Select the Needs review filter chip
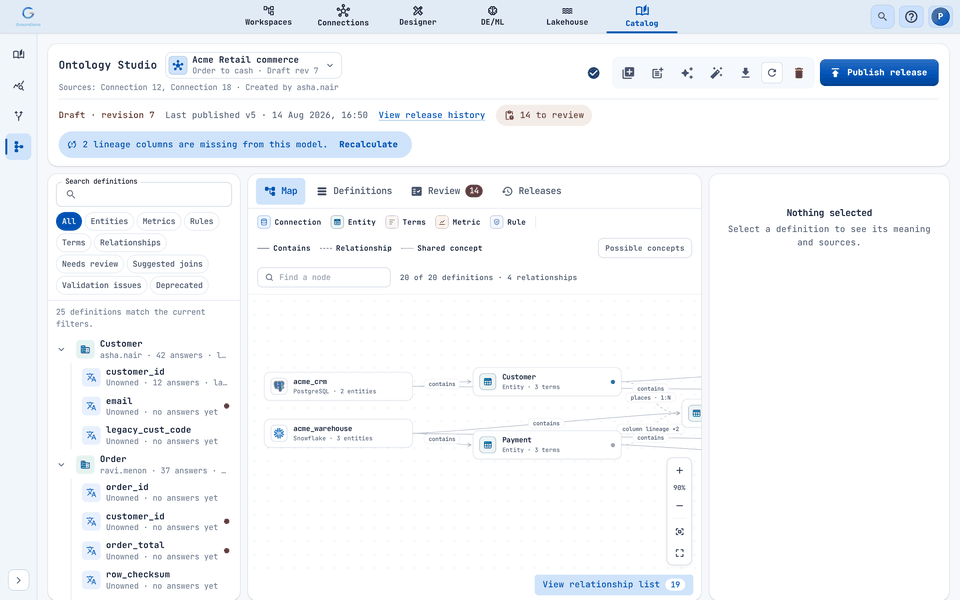The width and height of the screenshot is (960, 600). point(90,264)
